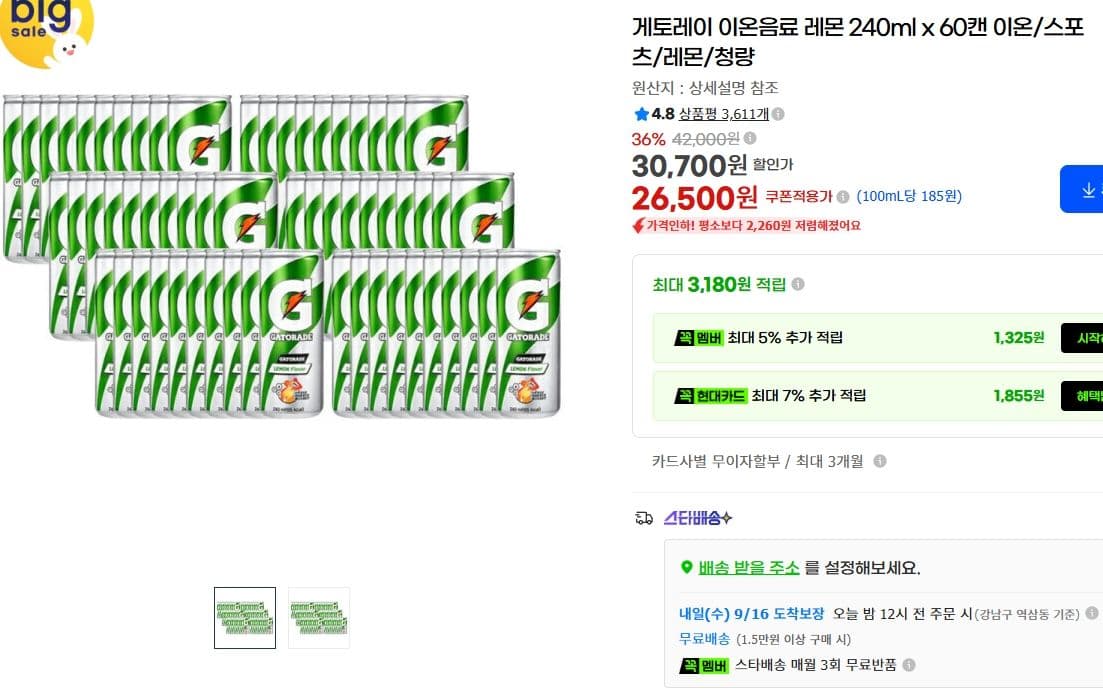Select the second product thumbnail

click(x=319, y=618)
